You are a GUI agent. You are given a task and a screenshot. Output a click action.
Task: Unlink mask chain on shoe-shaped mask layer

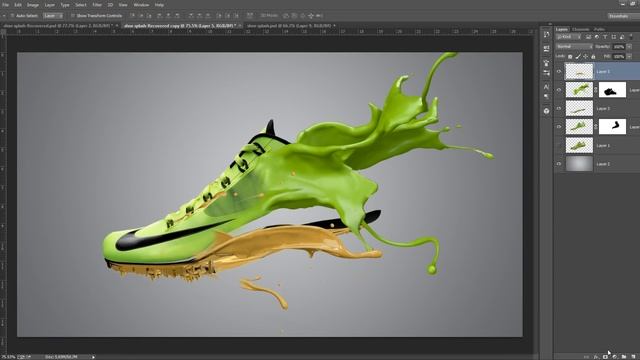pos(596,90)
